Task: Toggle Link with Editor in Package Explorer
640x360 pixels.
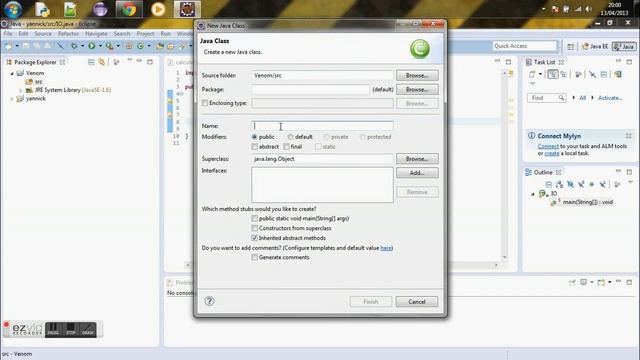Action: point(102,62)
